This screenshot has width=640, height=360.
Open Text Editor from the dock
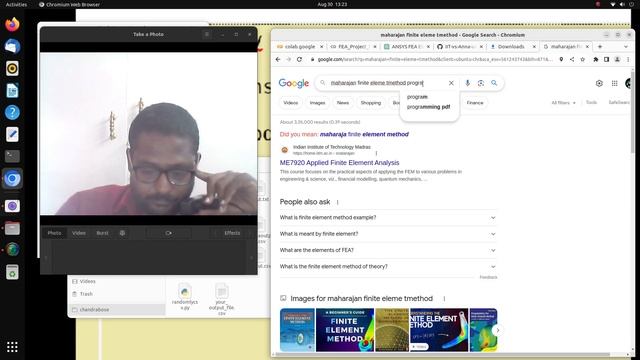[12, 134]
